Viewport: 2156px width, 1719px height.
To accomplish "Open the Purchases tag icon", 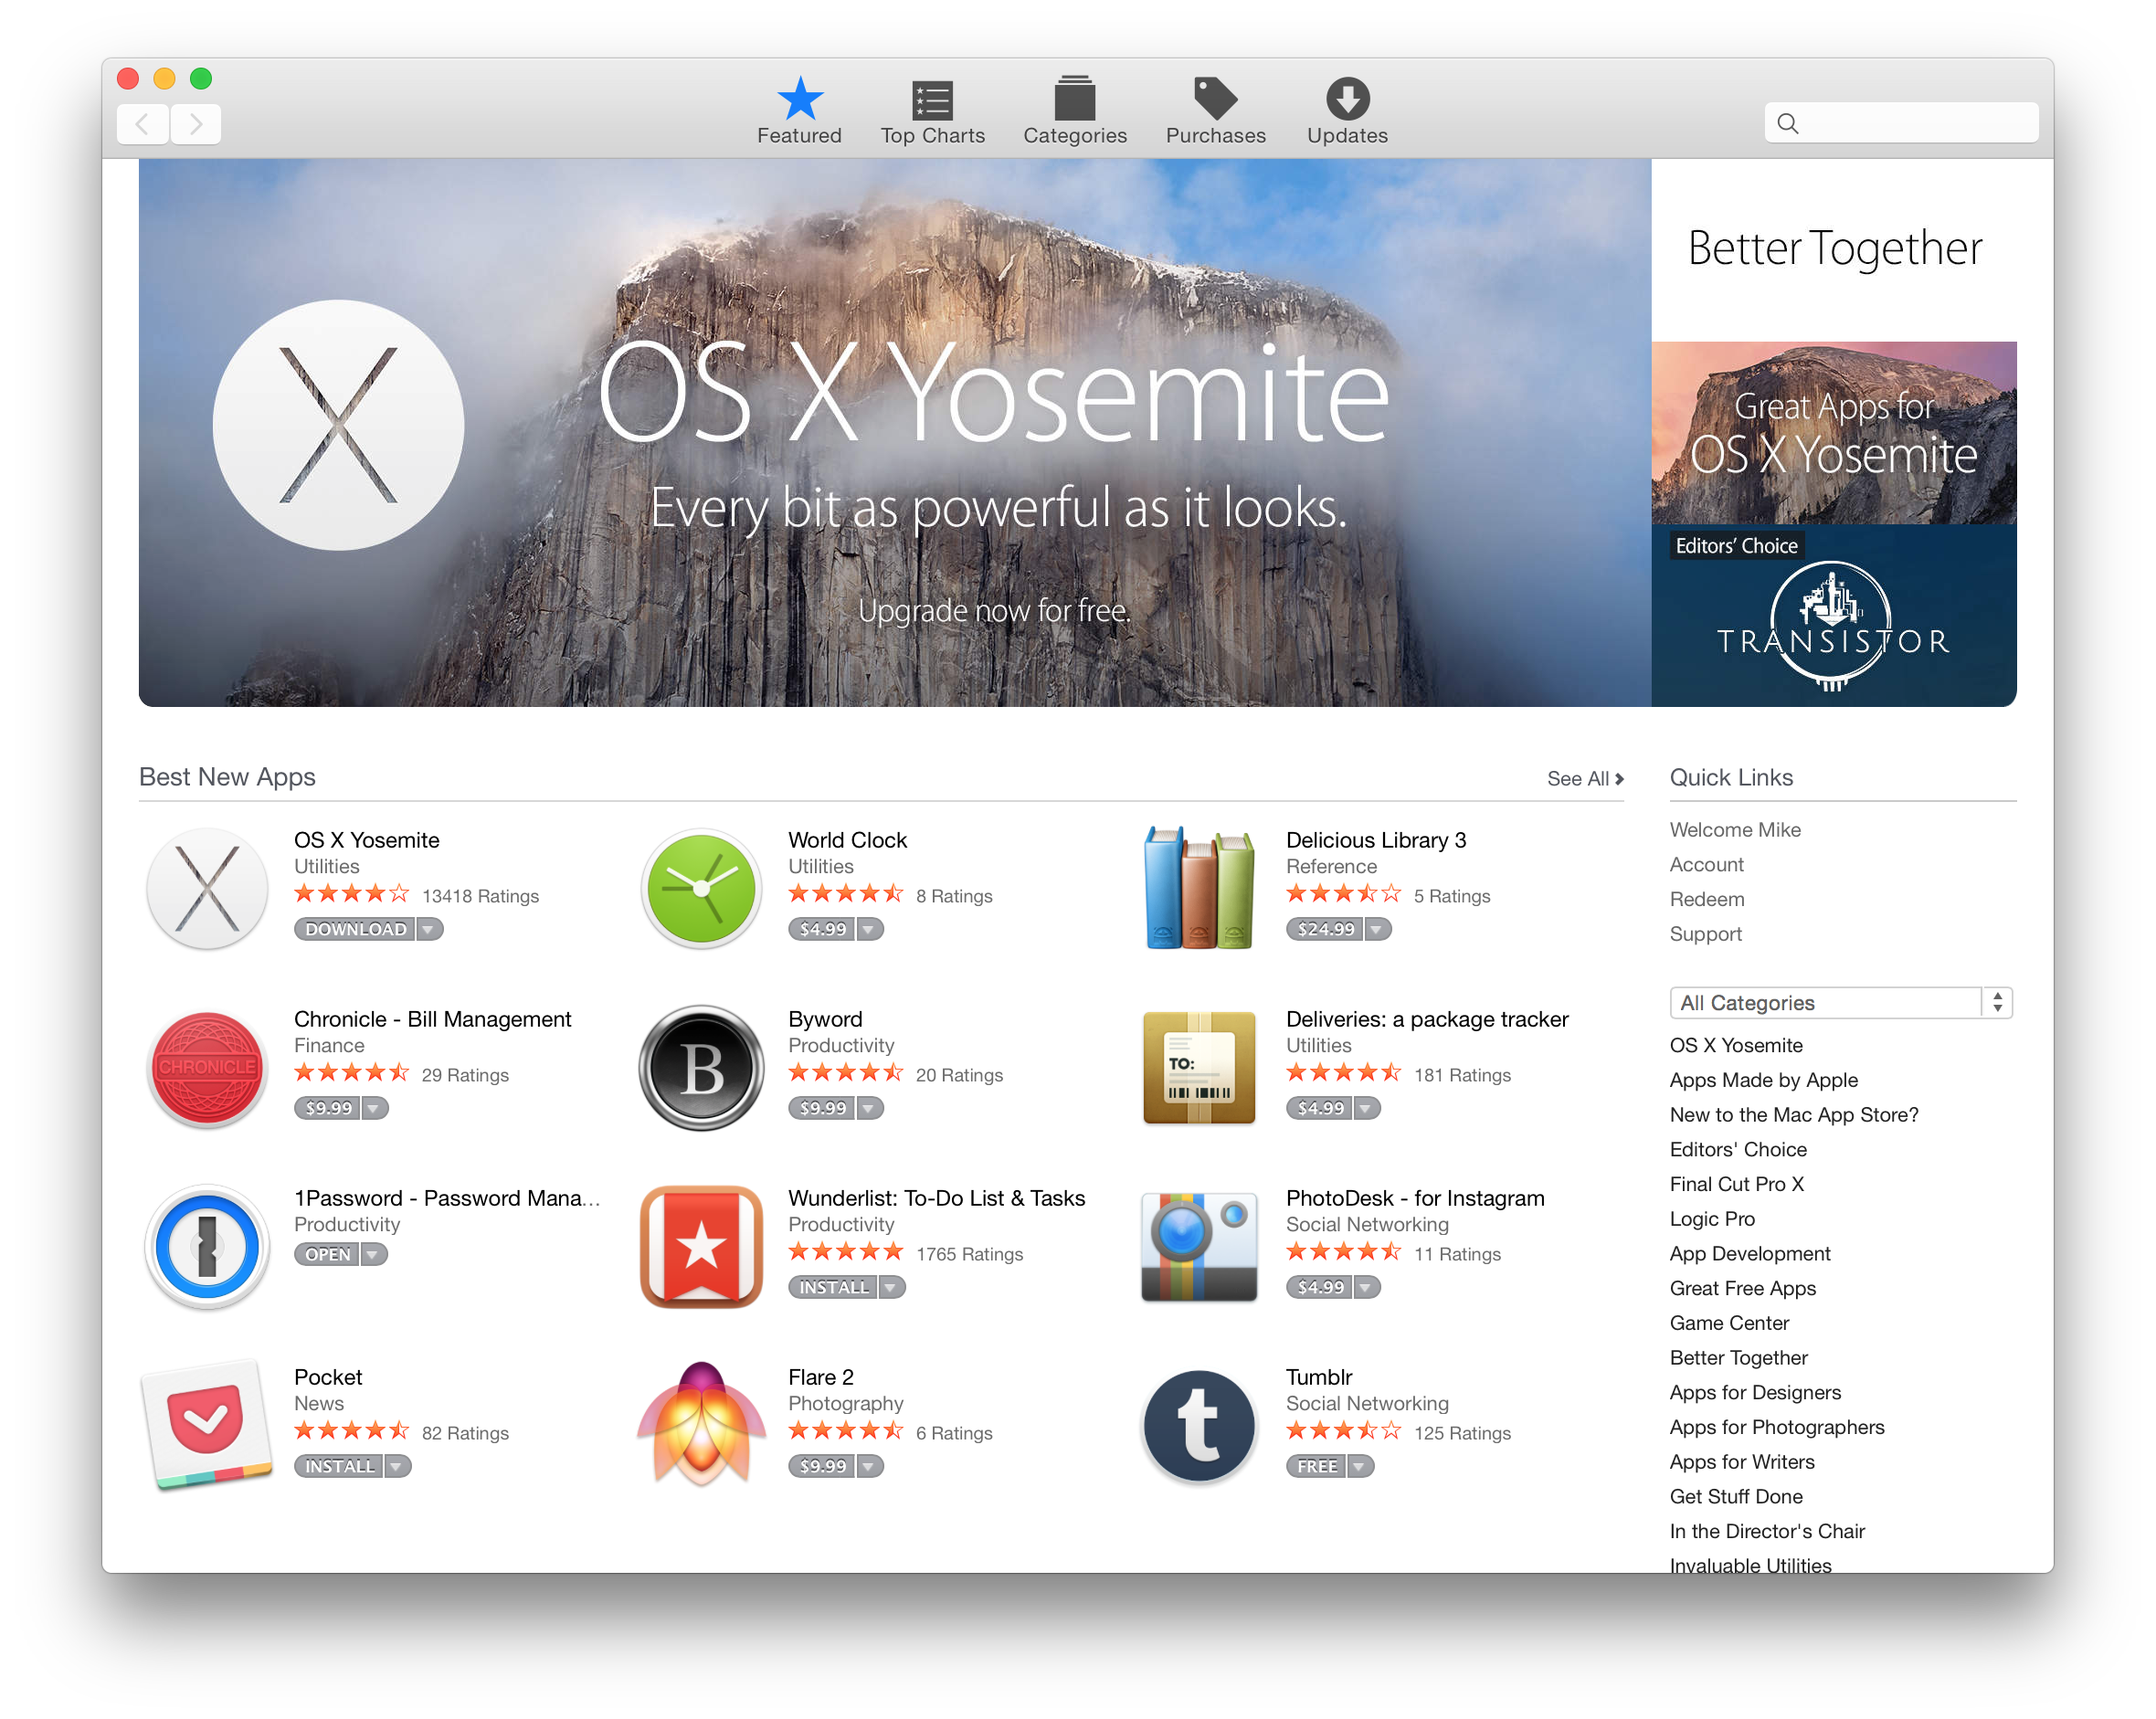I will (1215, 98).
